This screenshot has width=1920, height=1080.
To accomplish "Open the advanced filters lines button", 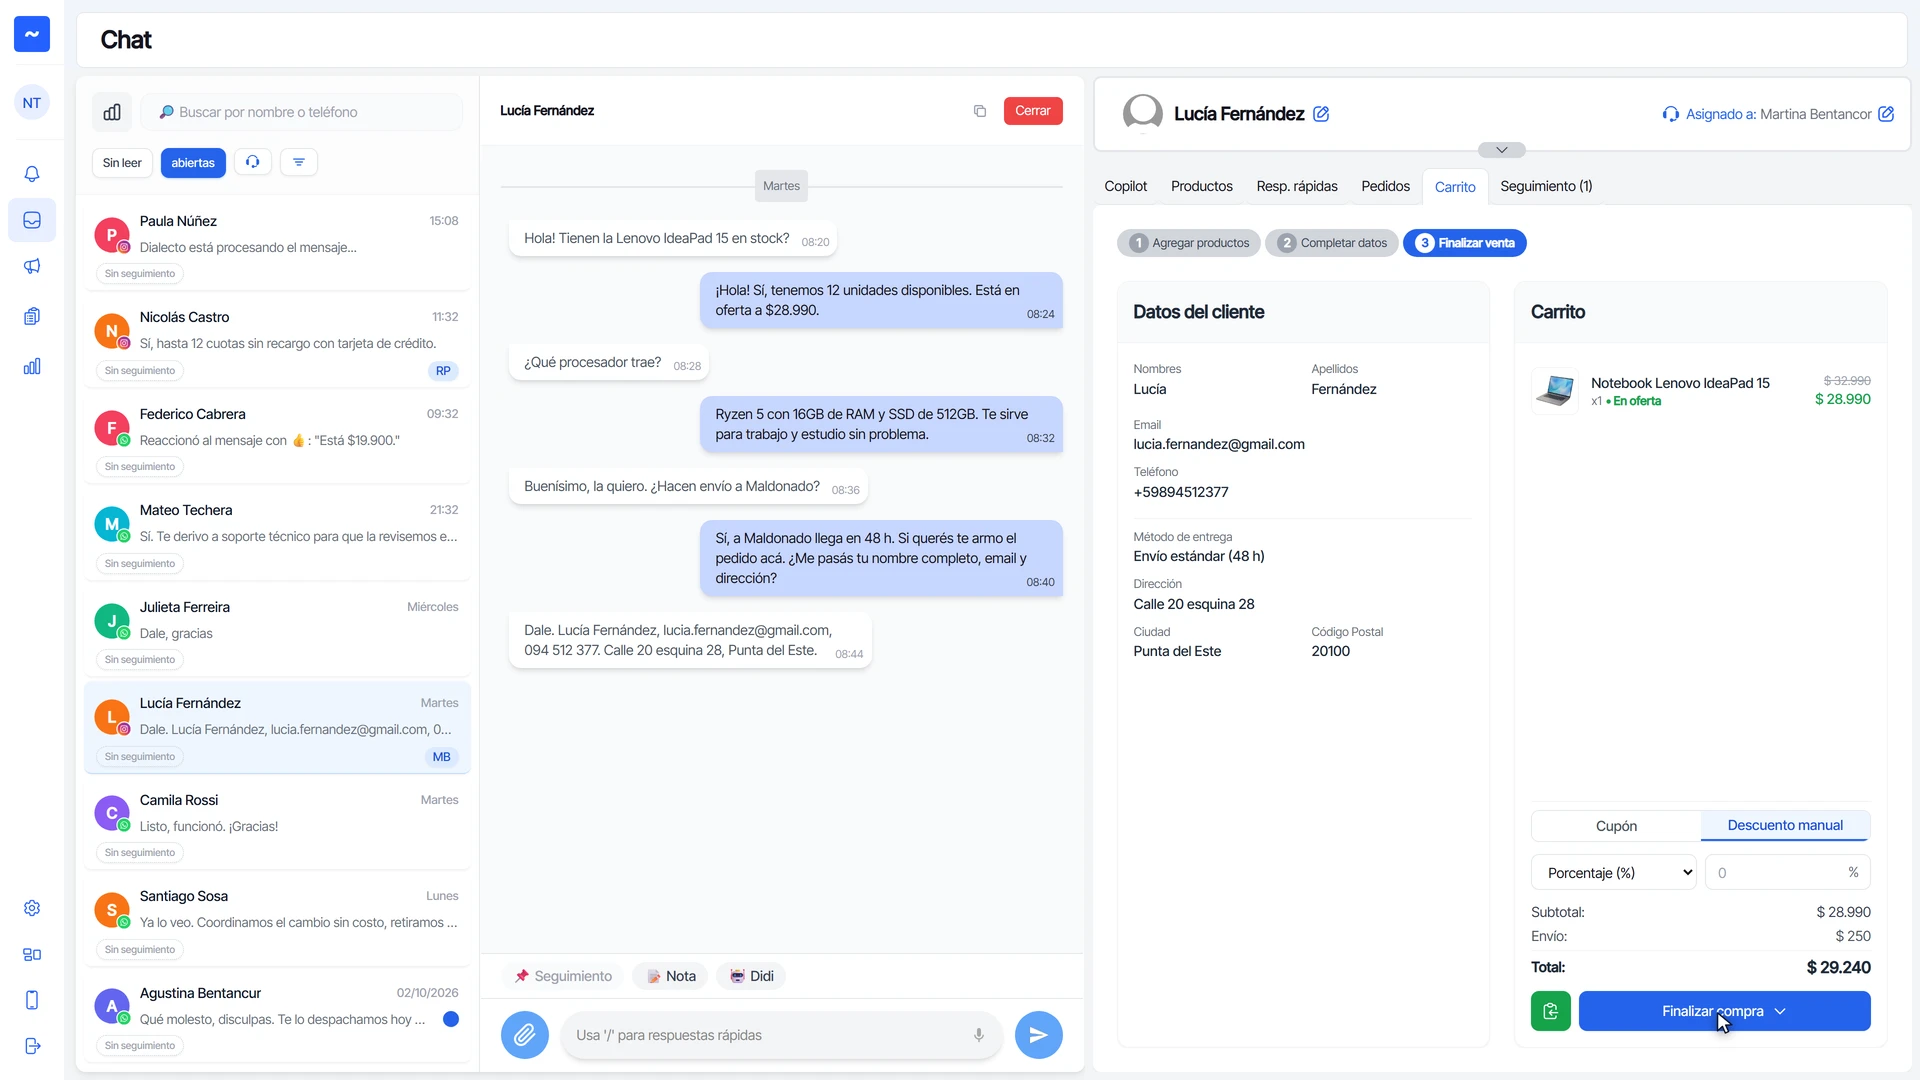I will [x=299, y=162].
